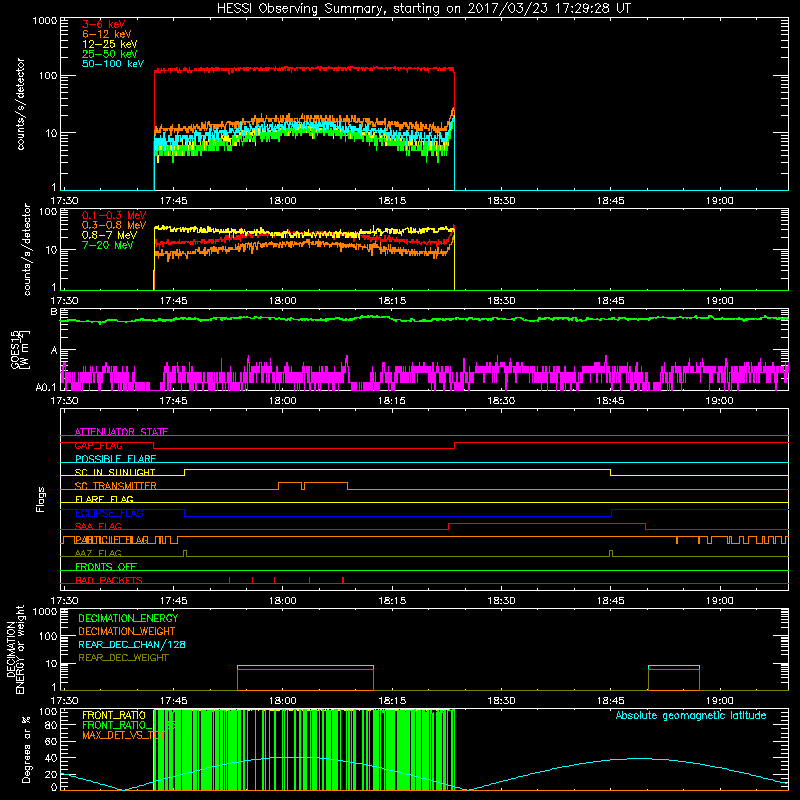Select the red 3-6 keV legend label

click(x=103, y=24)
